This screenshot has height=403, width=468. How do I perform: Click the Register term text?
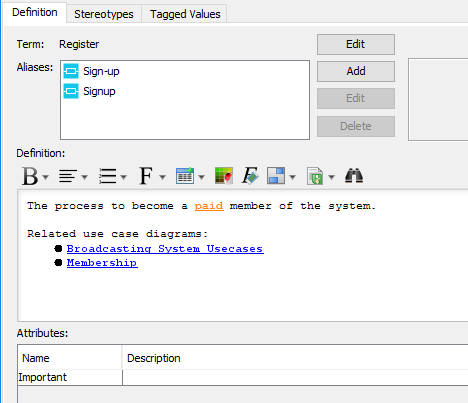[79, 44]
